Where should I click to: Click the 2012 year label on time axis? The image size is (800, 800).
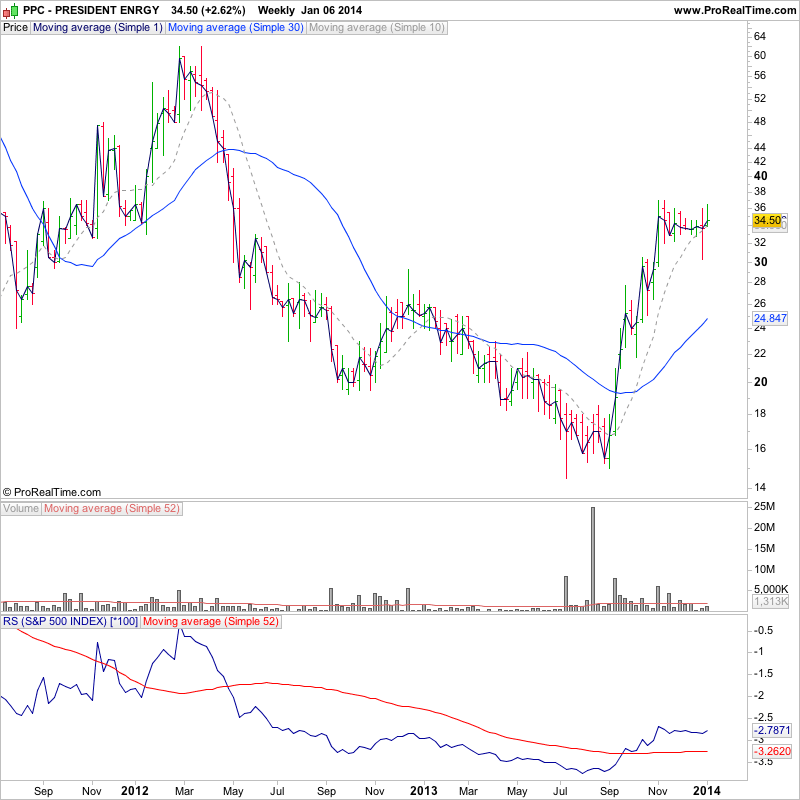pyautogui.click(x=135, y=791)
